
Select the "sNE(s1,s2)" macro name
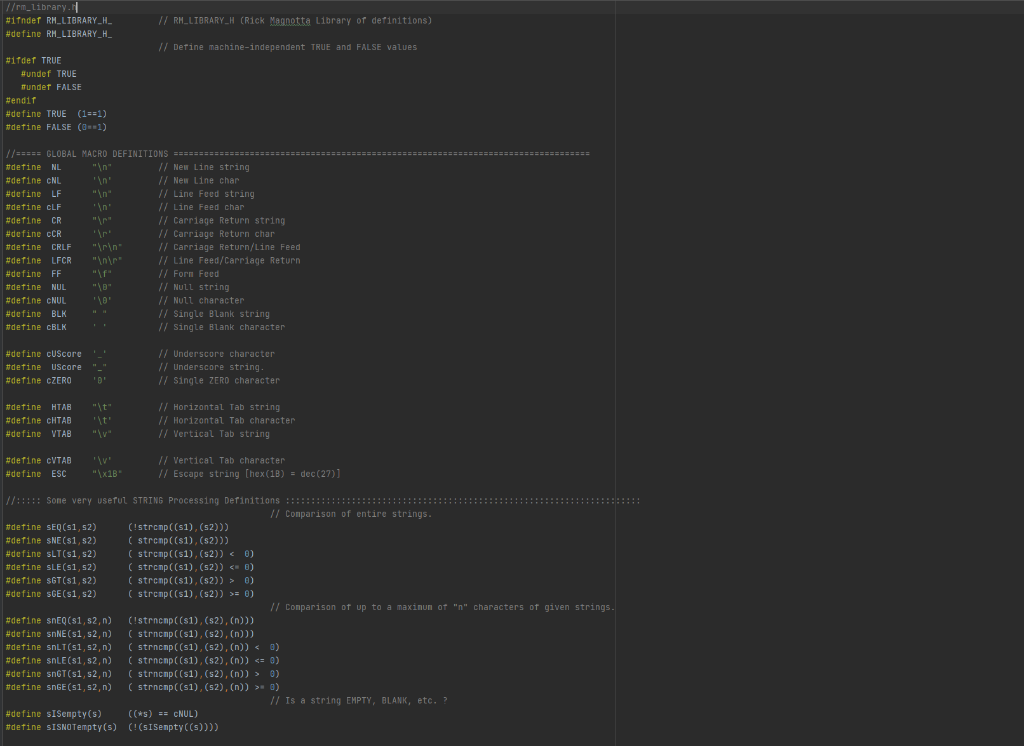(71, 541)
